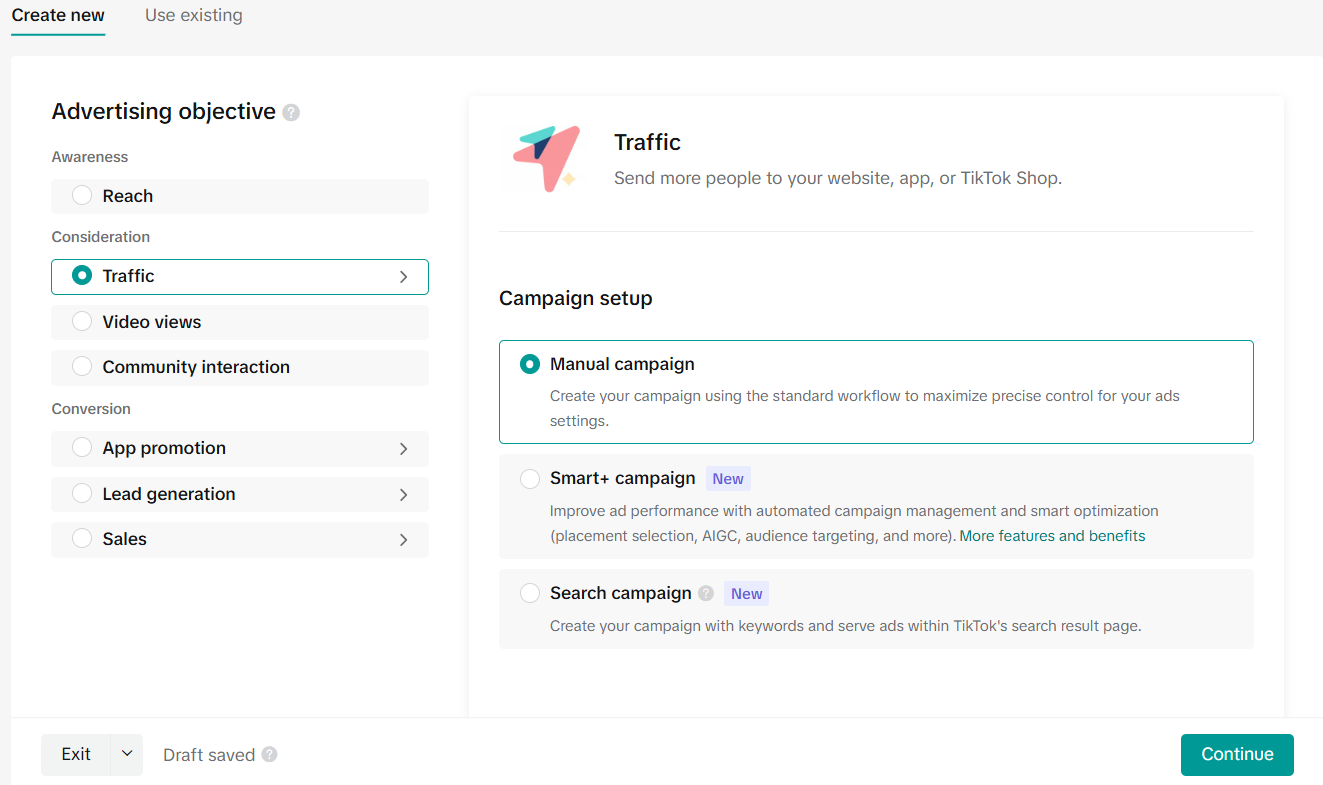Select the Reach objective radio button
This screenshot has width=1323, height=785.
82,196
